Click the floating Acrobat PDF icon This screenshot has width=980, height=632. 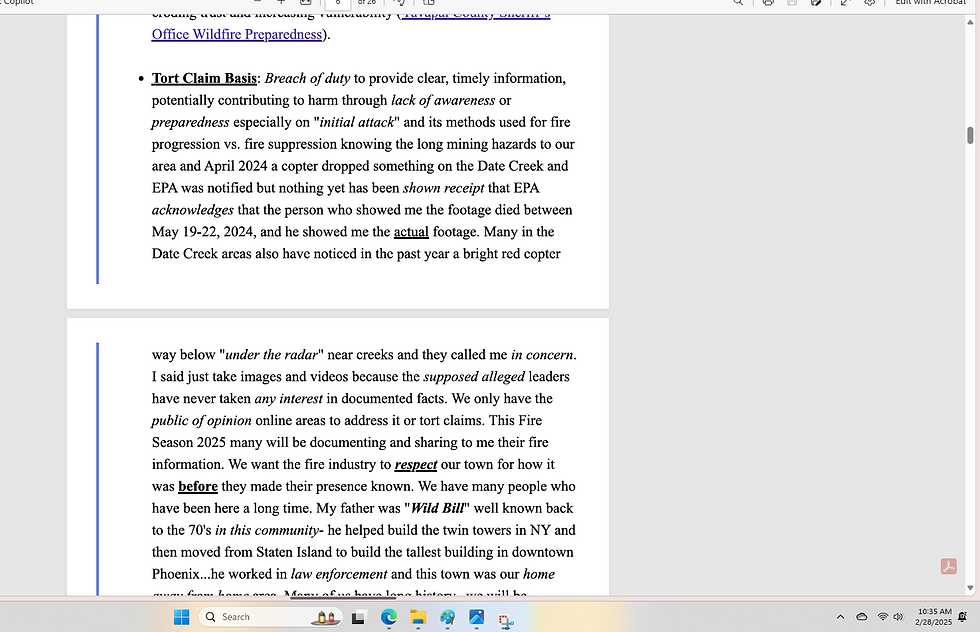(x=948, y=566)
